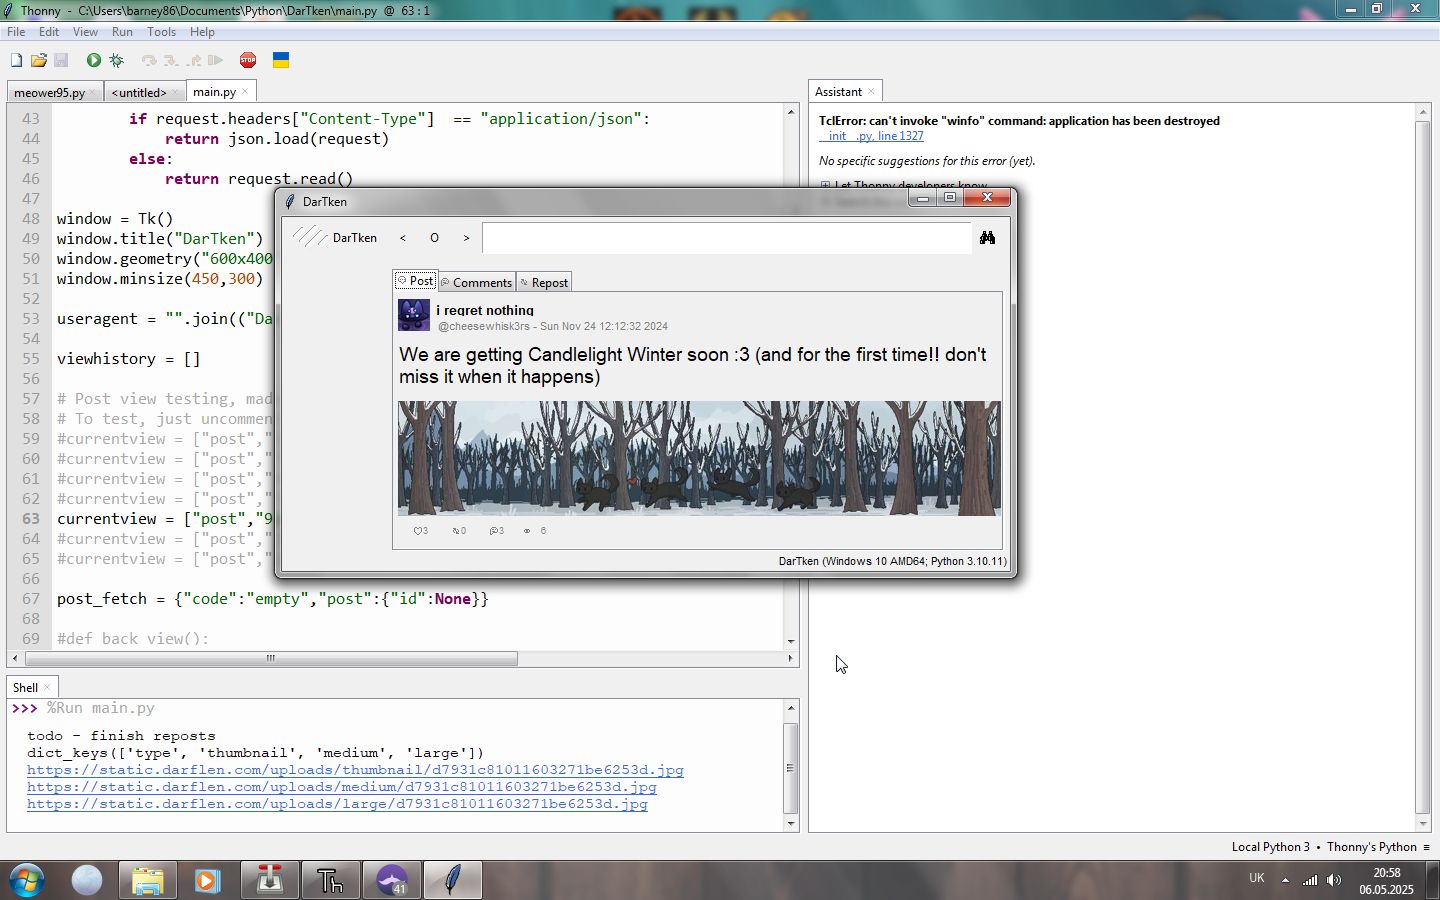Click the post author's avatar image

tap(414, 315)
